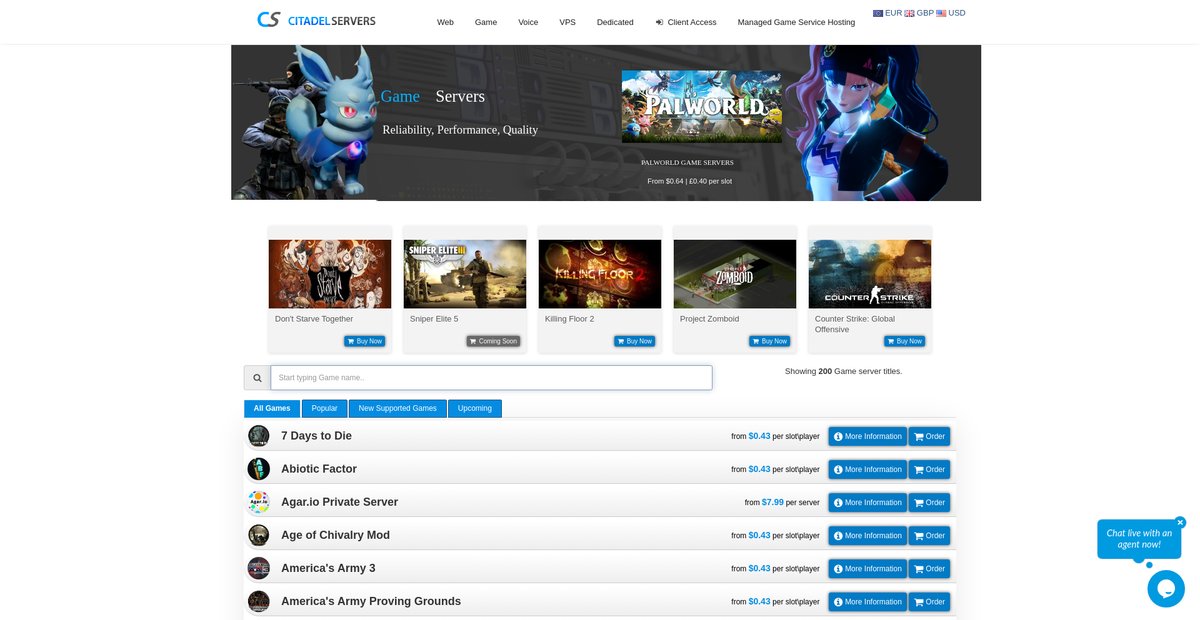Open the Agar.io Private Server title
Viewport: 1200px width, 620px height.
click(x=339, y=502)
